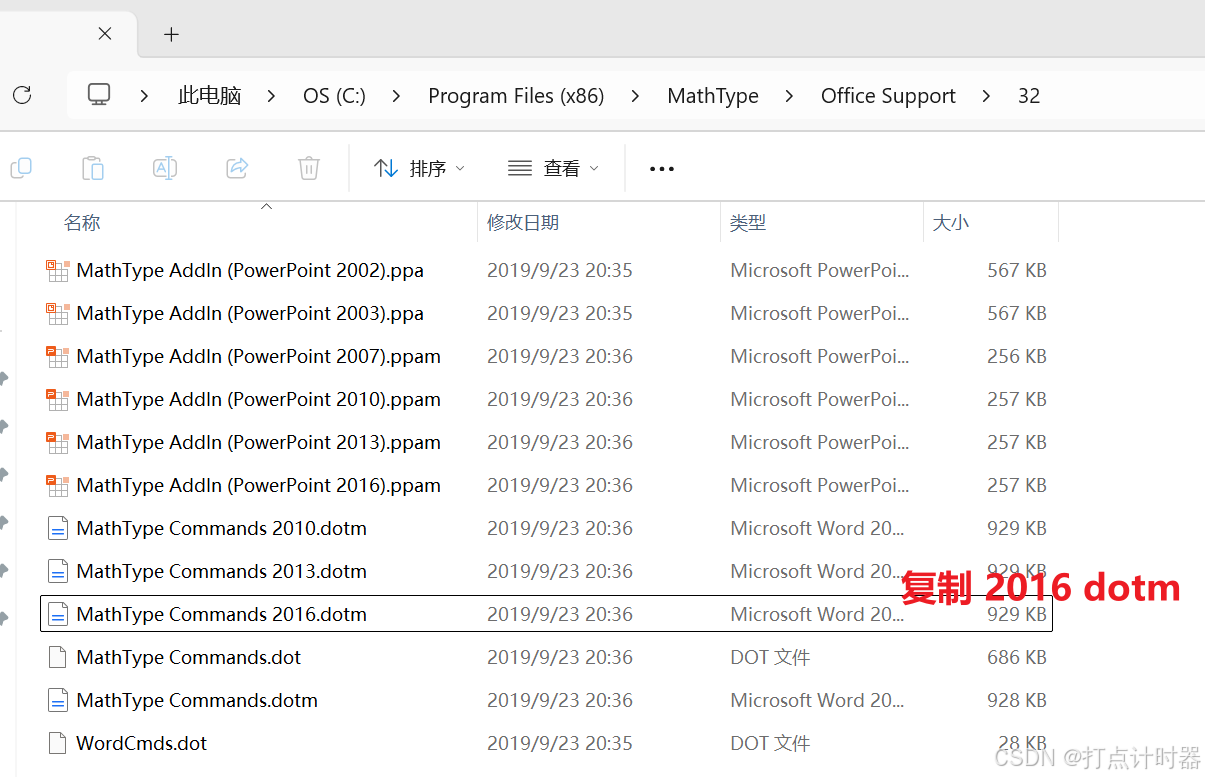Sort by the 大小 column header

coord(950,223)
